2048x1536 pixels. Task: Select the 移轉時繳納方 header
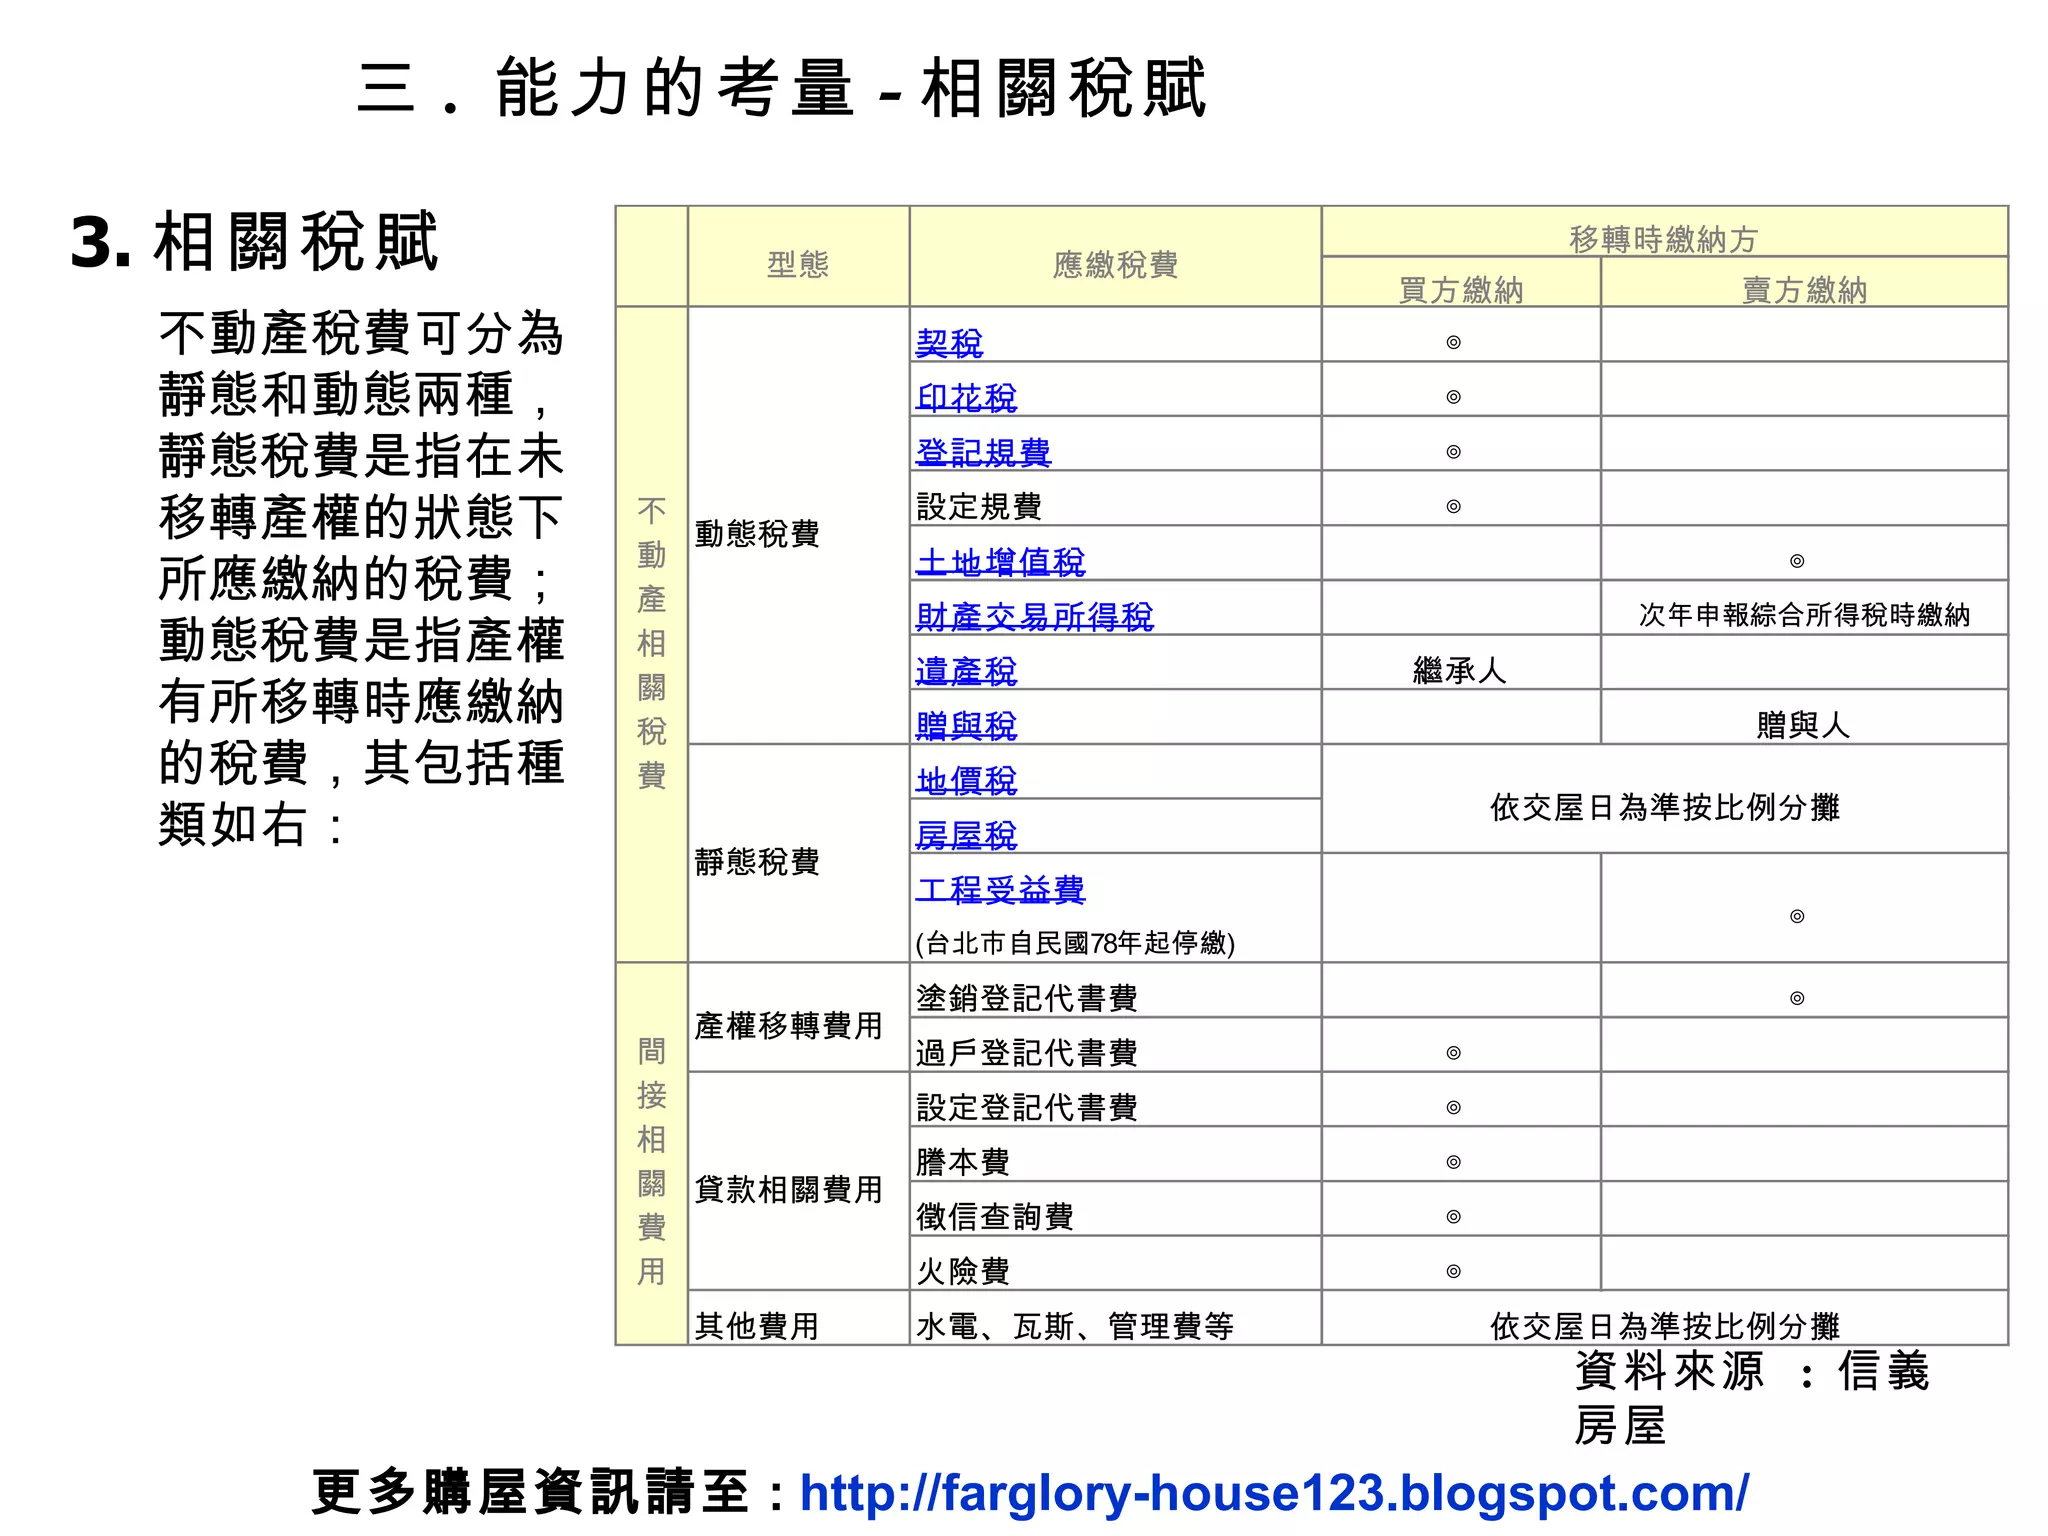tap(1664, 232)
